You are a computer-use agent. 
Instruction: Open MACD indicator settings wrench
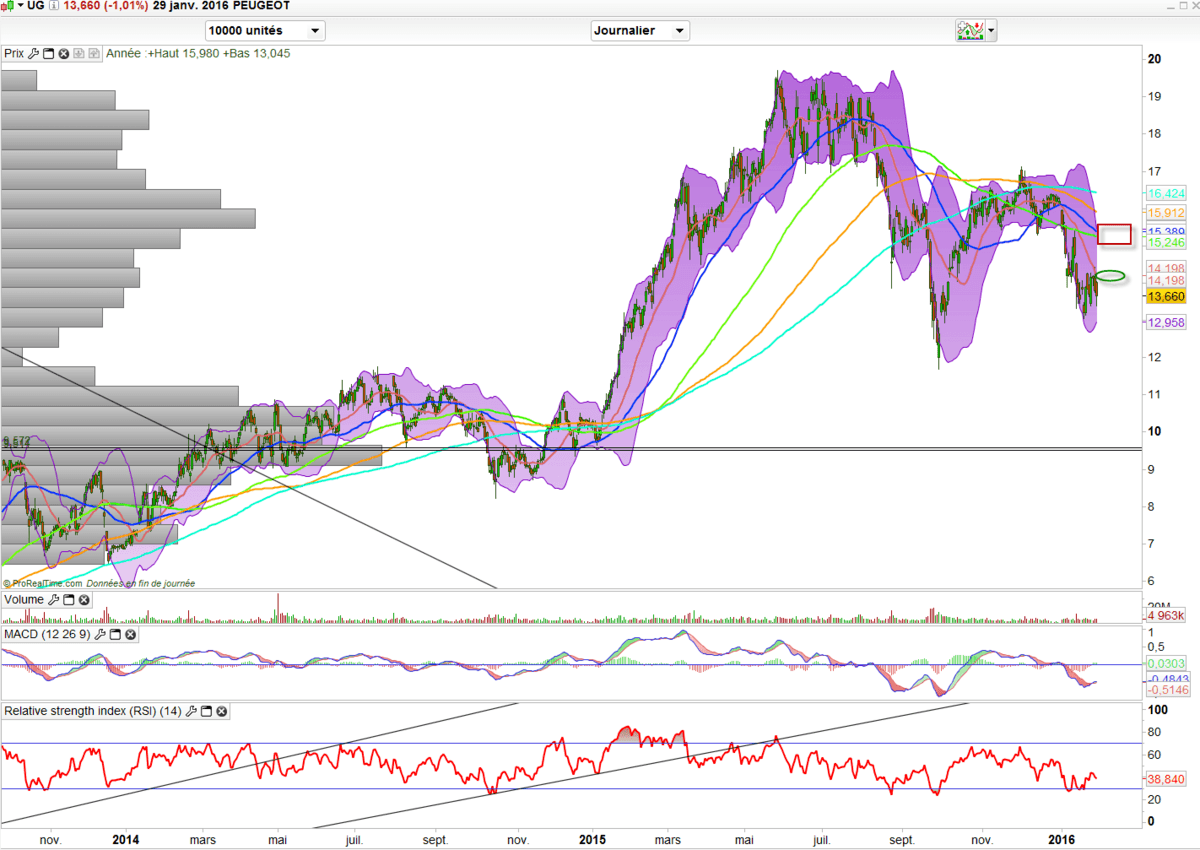100,635
